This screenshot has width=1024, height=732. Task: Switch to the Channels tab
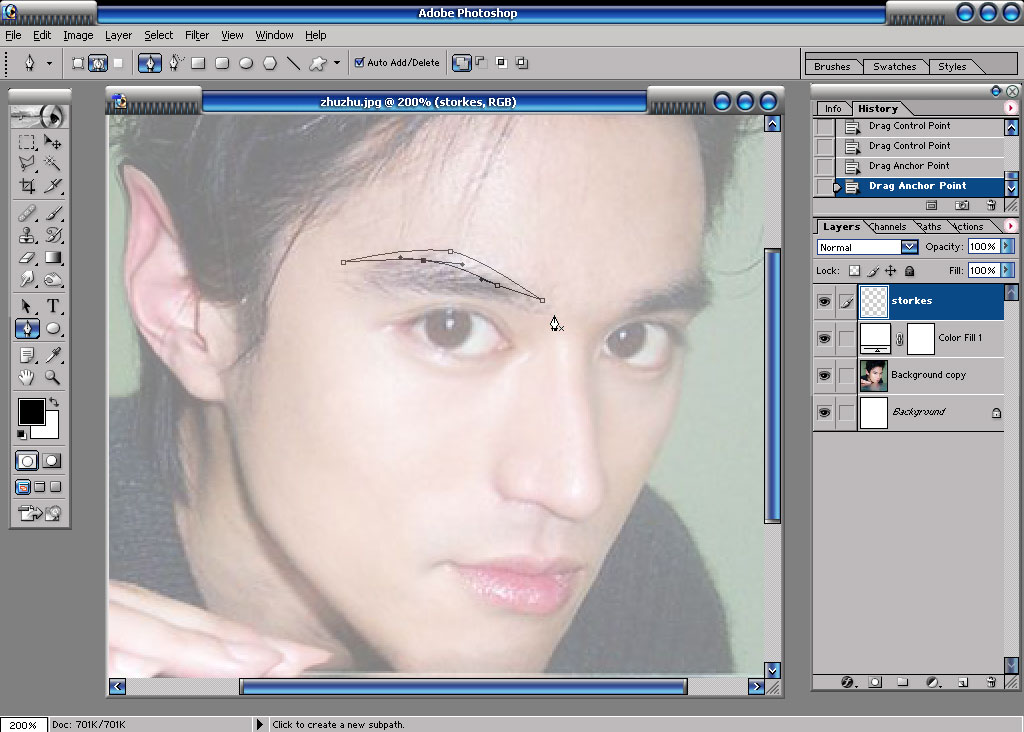(x=889, y=227)
